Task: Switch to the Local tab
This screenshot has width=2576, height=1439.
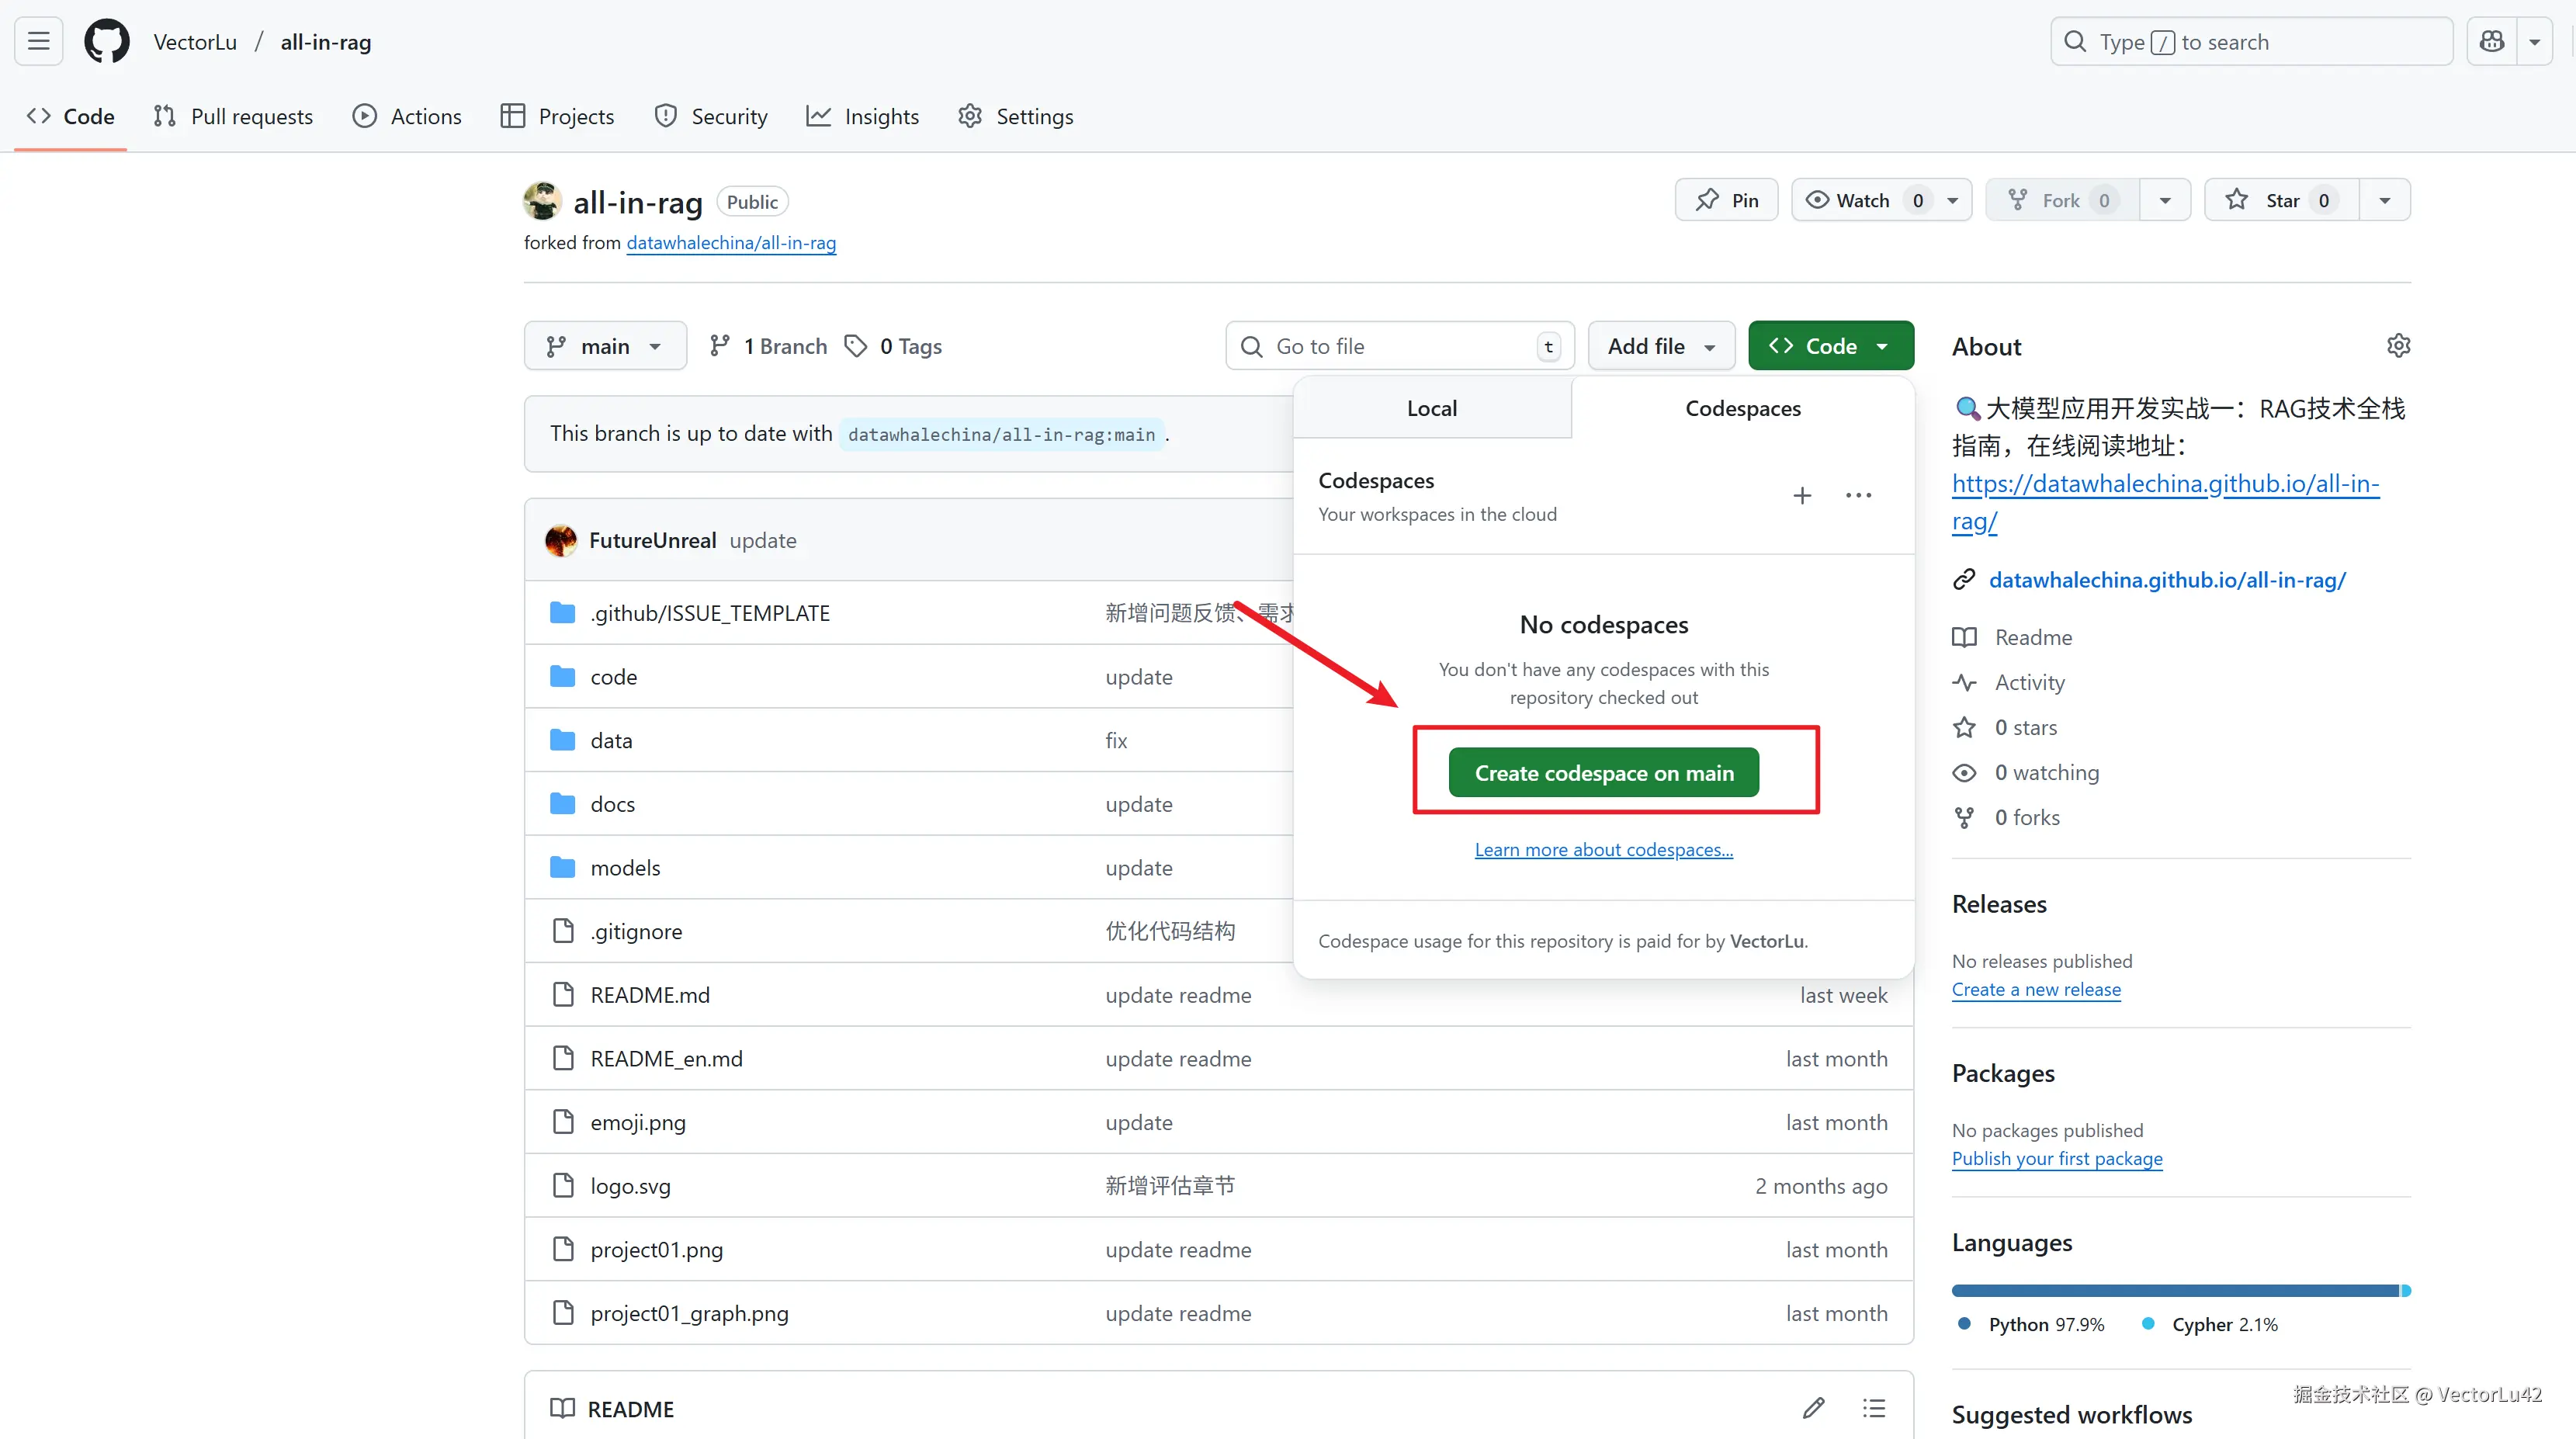Action: (x=1432, y=408)
